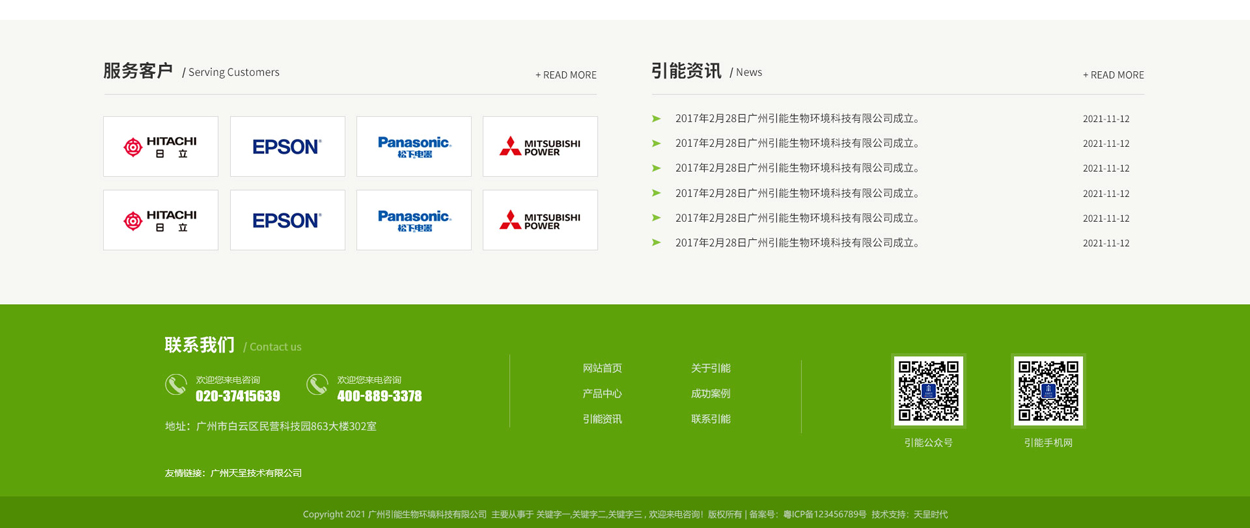This screenshot has height=528, width=1250.
Task: Open 产品中心 in the footer menu
Action: click(x=602, y=394)
